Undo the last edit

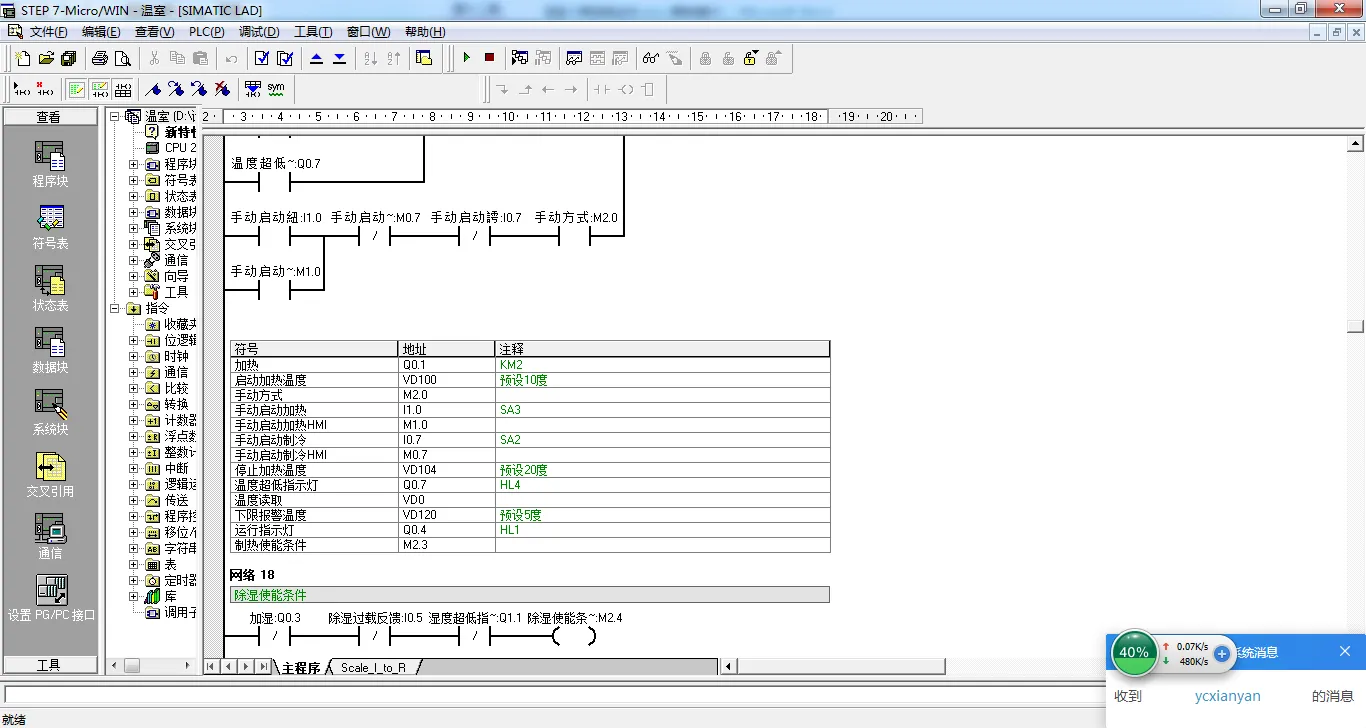tap(232, 58)
